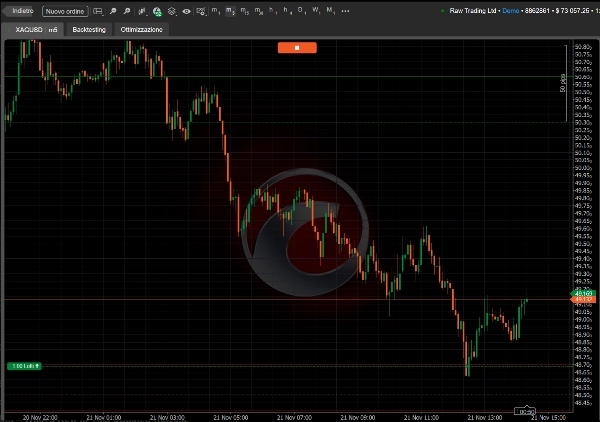The height and width of the screenshot is (422, 600).
Task: Click the zoom in magnifier icon
Action: click(113, 11)
